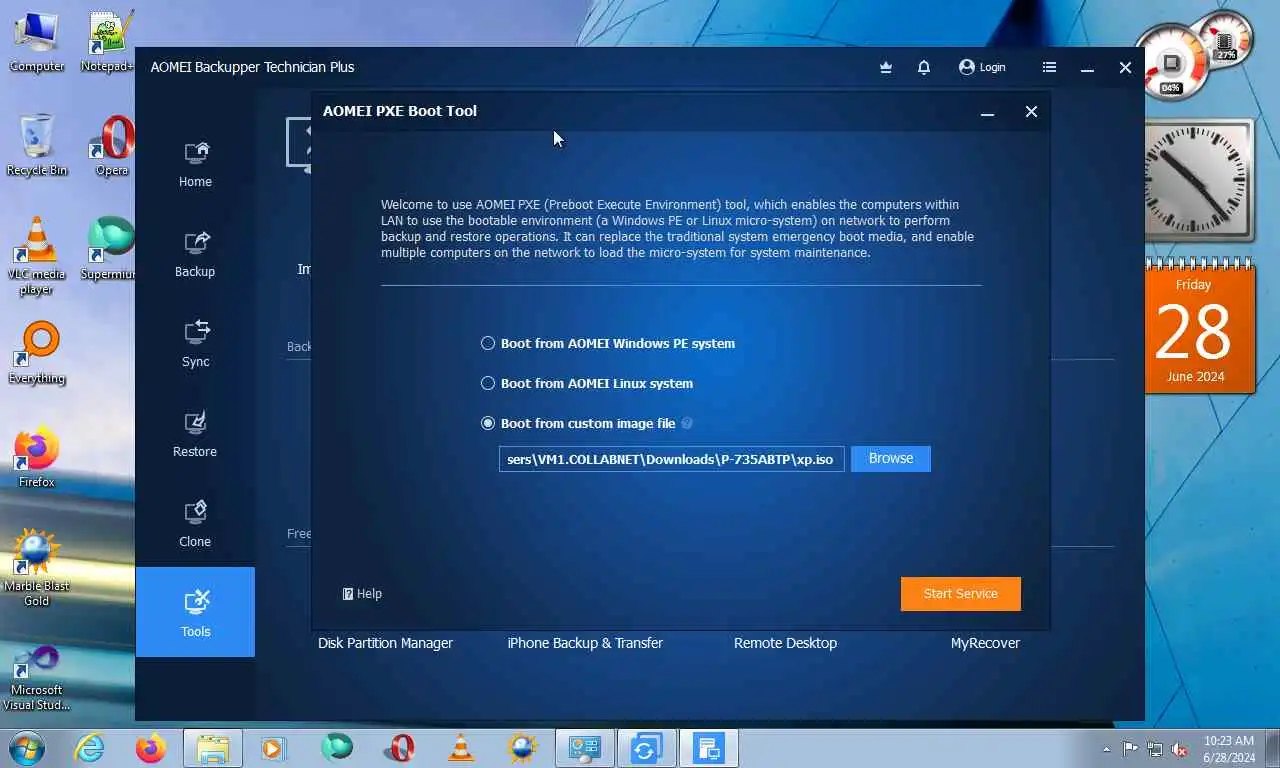Open Help in the PXE Boot Tool
1280x768 pixels.
362,593
